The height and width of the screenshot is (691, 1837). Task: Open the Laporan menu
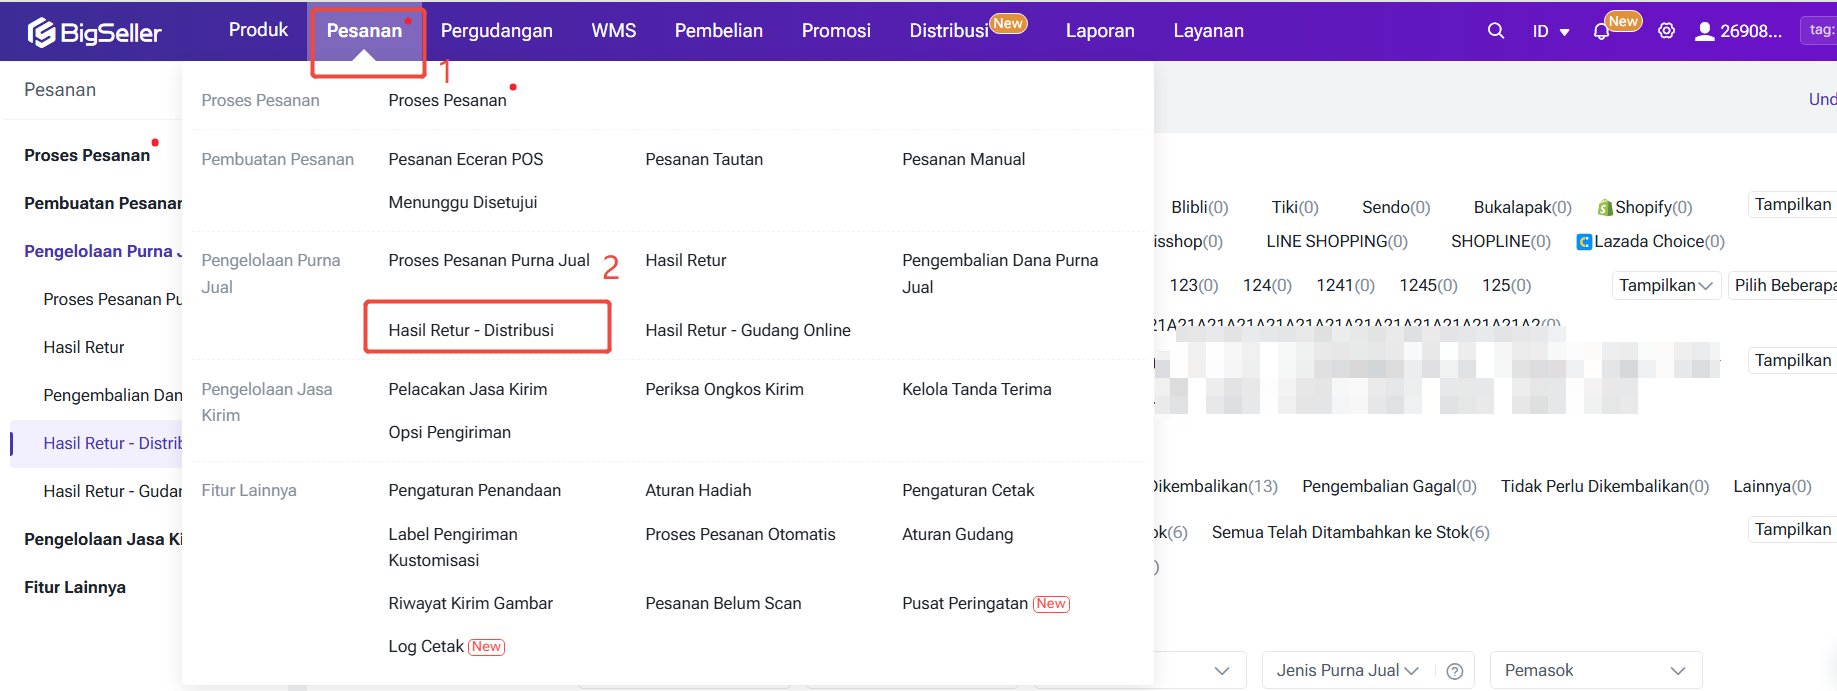(1100, 31)
